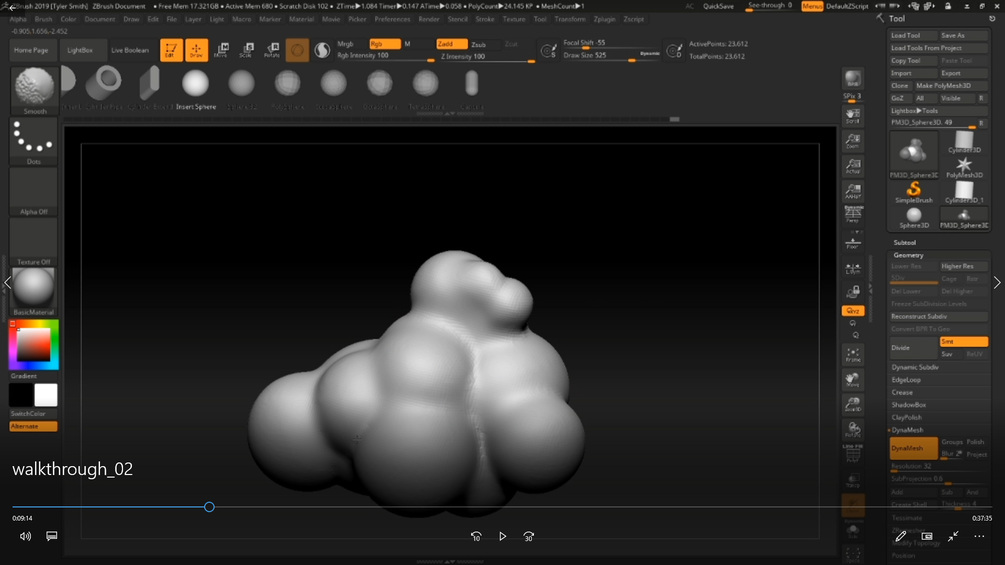1005x565 pixels.
Task: Activate the Edit mode button
Action: [x=171, y=50]
